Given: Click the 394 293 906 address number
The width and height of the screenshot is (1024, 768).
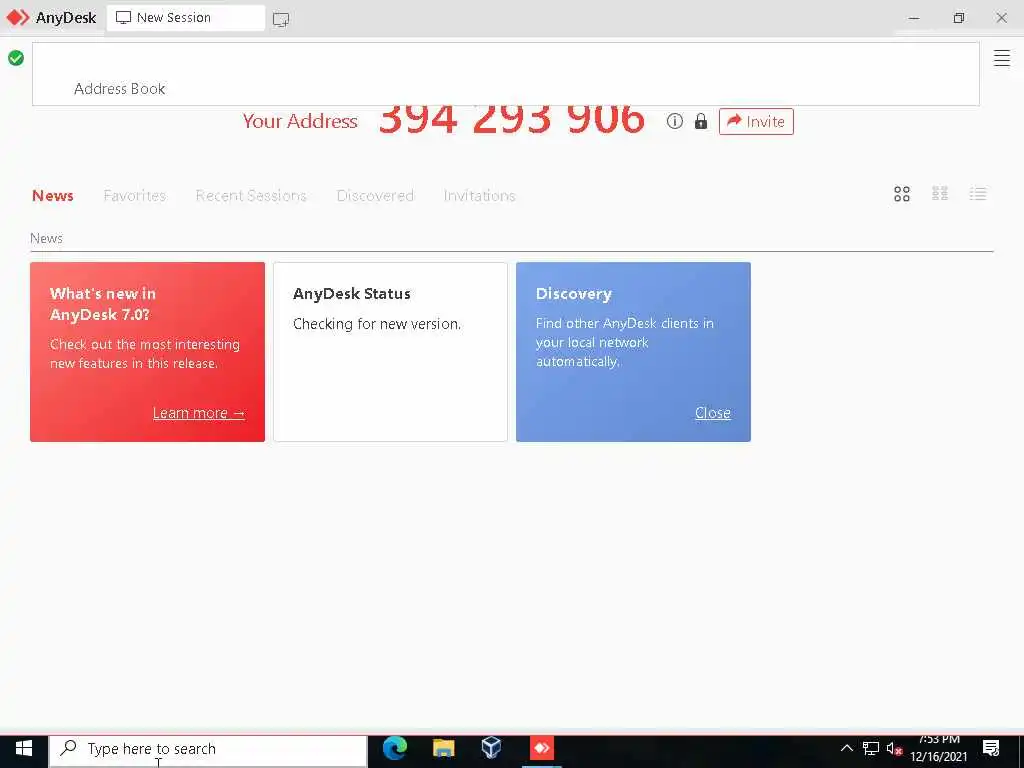Looking at the screenshot, I should pos(512,121).
